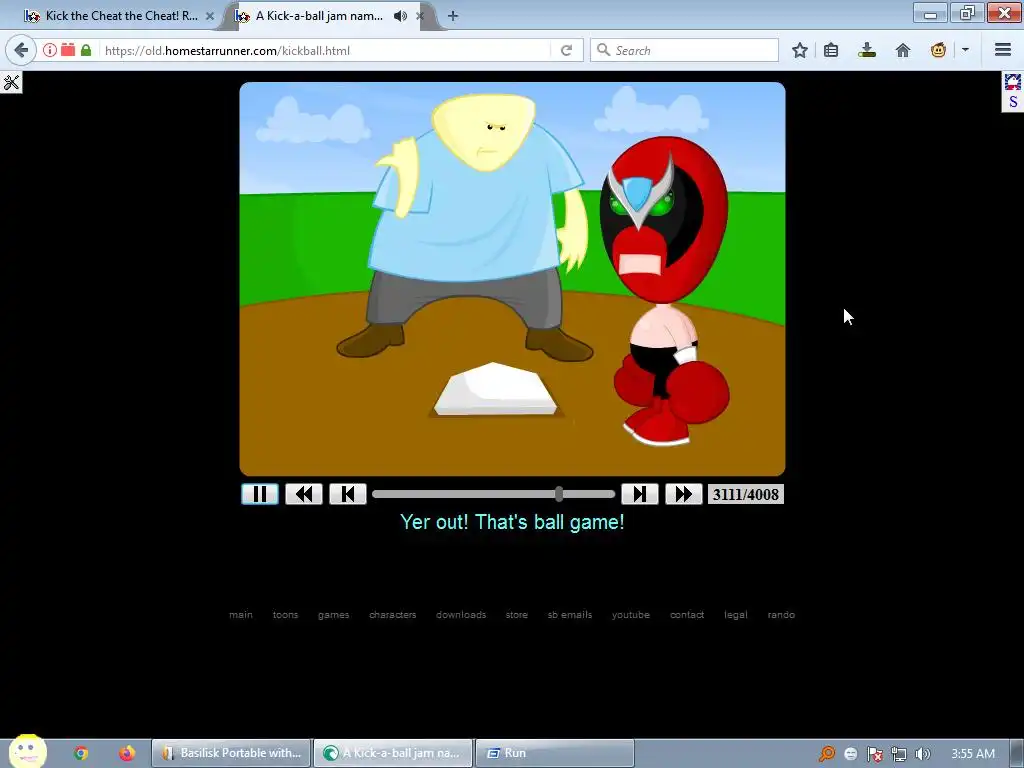1024x768 pixels.
Task: Launch Firefox from the taskbar
Action: 127,753
